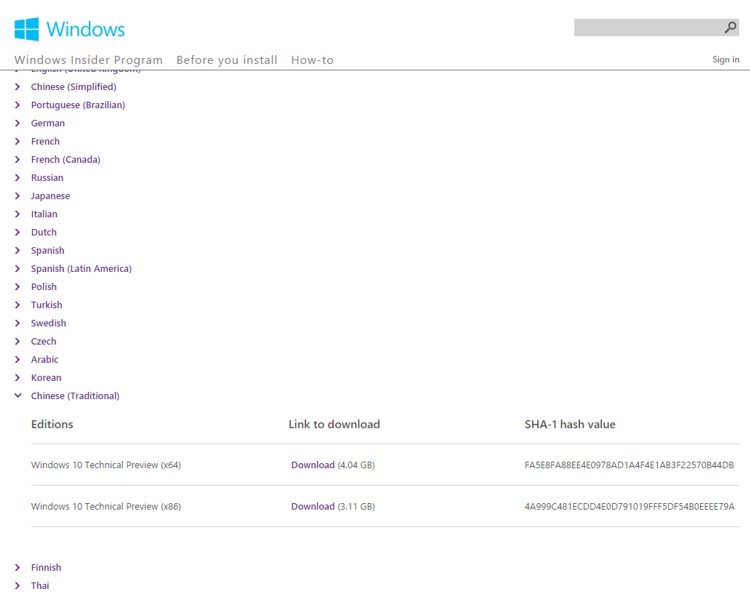
Task: Select the Portuguese (Brazilian) language link
Action: [x=78, y=105]
